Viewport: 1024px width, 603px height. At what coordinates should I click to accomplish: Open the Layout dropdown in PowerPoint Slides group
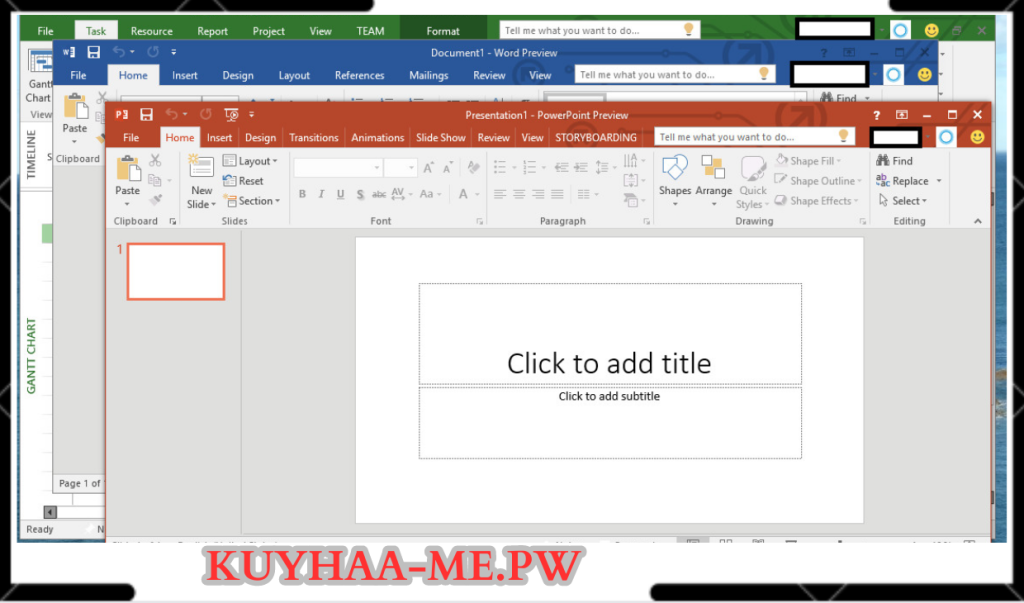click(x=250, y=161)
